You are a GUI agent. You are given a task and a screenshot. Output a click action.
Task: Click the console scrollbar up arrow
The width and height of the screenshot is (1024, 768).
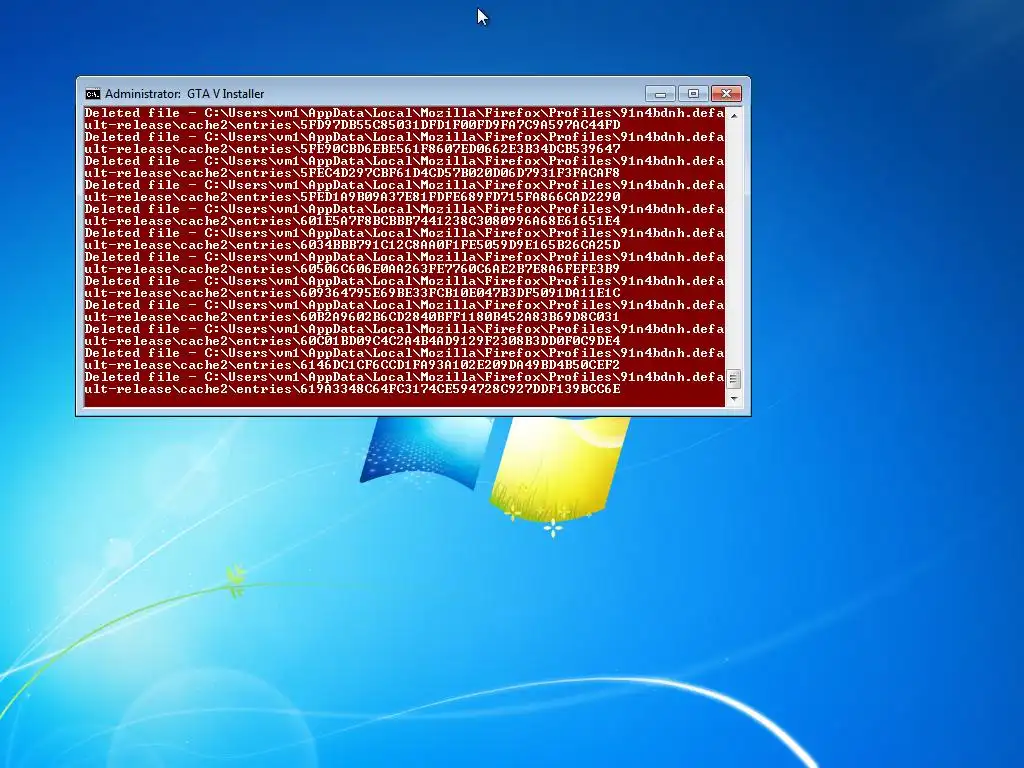[734, 115]
